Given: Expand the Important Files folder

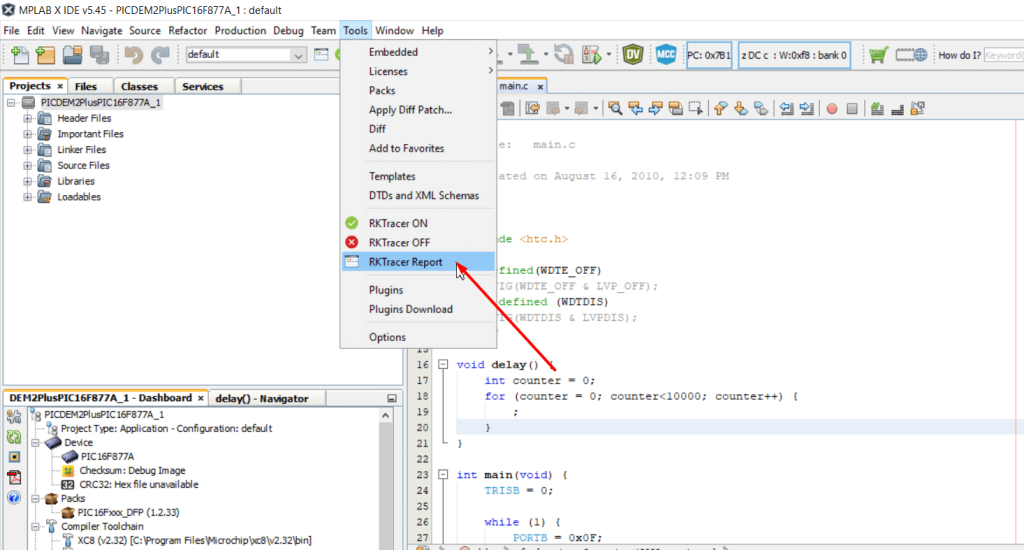Looking at the screenshot, I should 27,134.
